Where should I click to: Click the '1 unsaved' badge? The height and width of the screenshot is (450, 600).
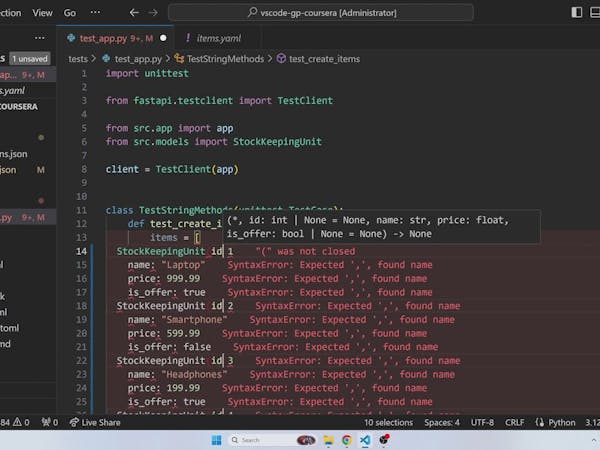click(30, 59)
